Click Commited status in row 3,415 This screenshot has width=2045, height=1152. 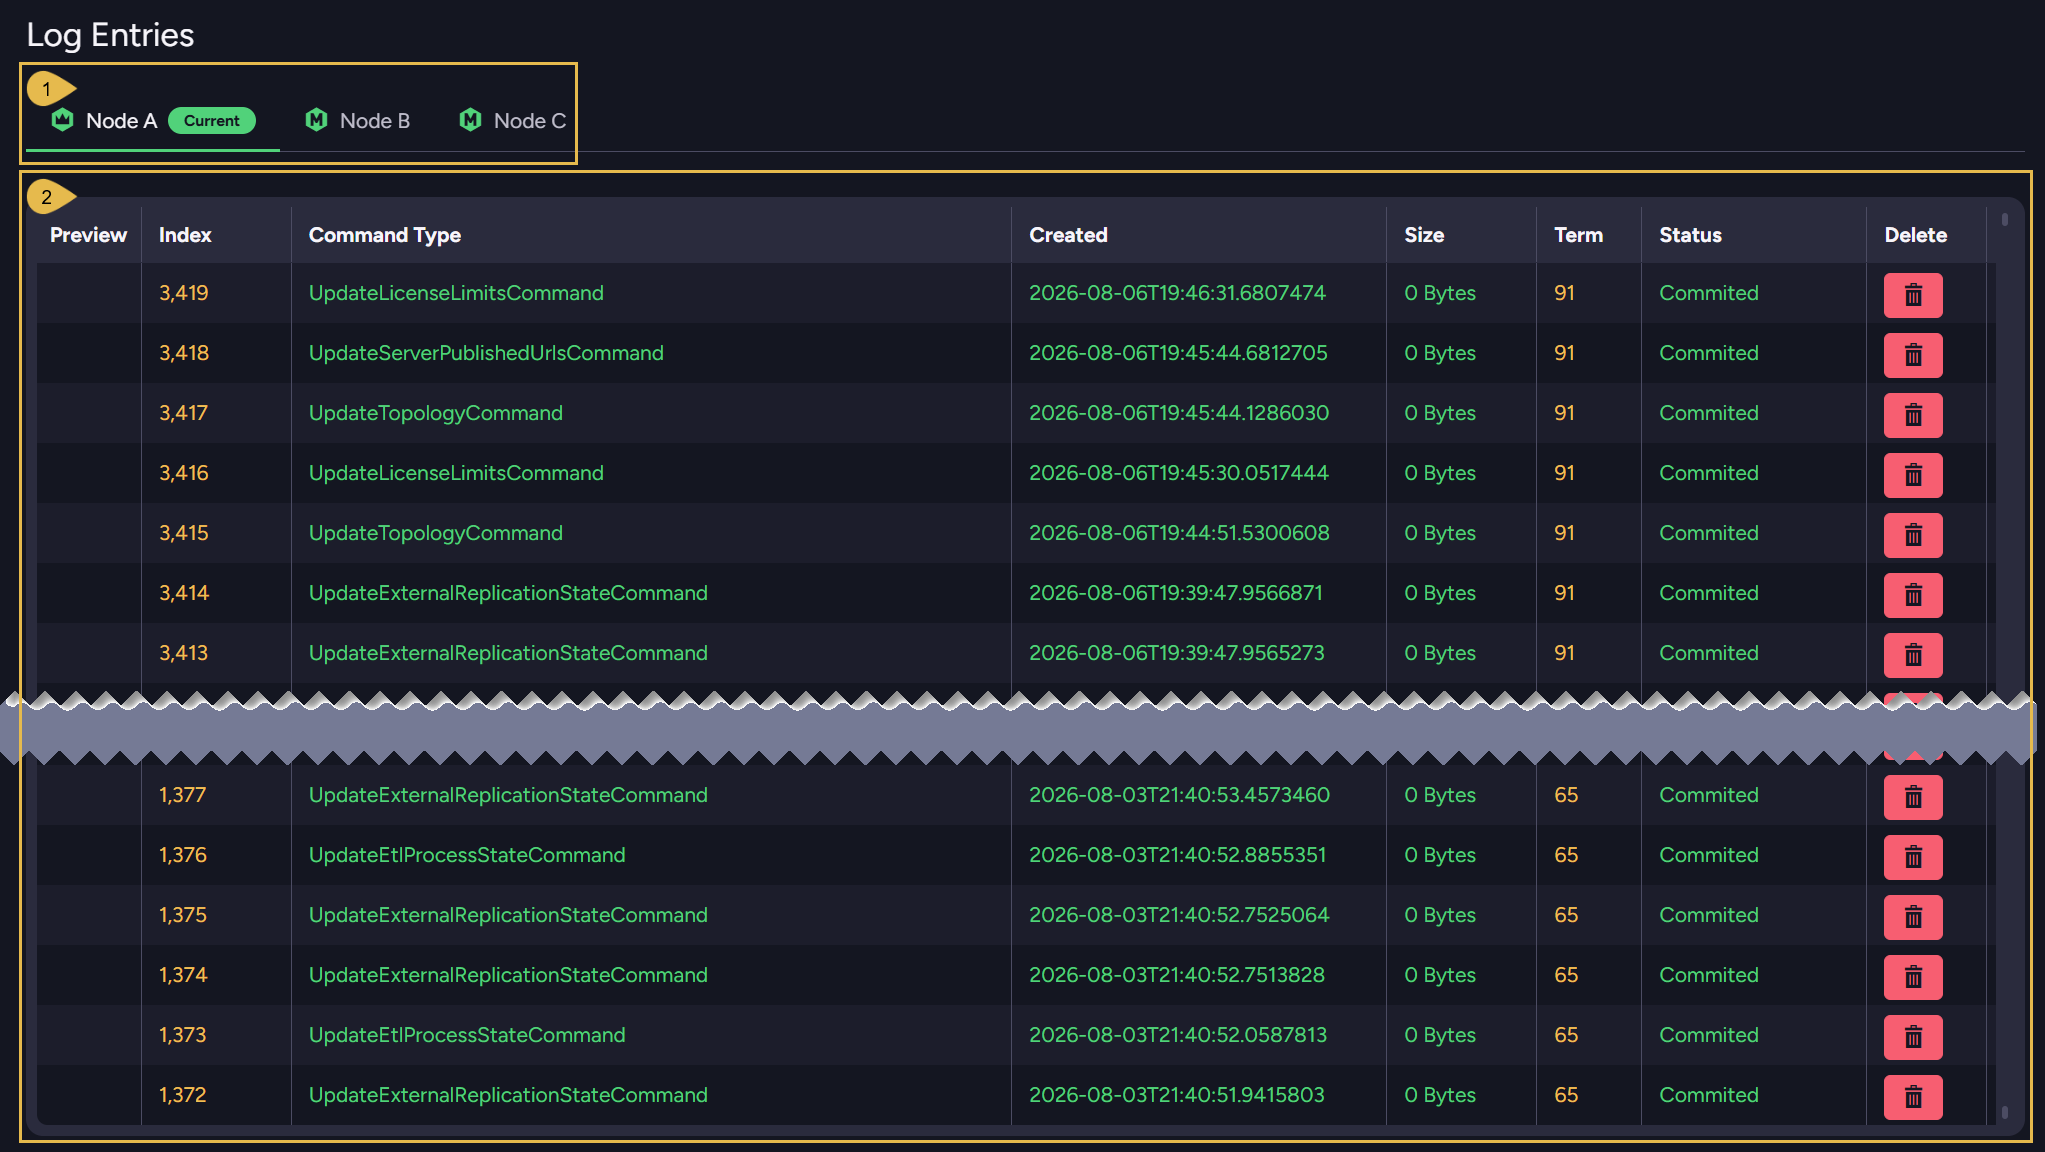coord(1708,533)
